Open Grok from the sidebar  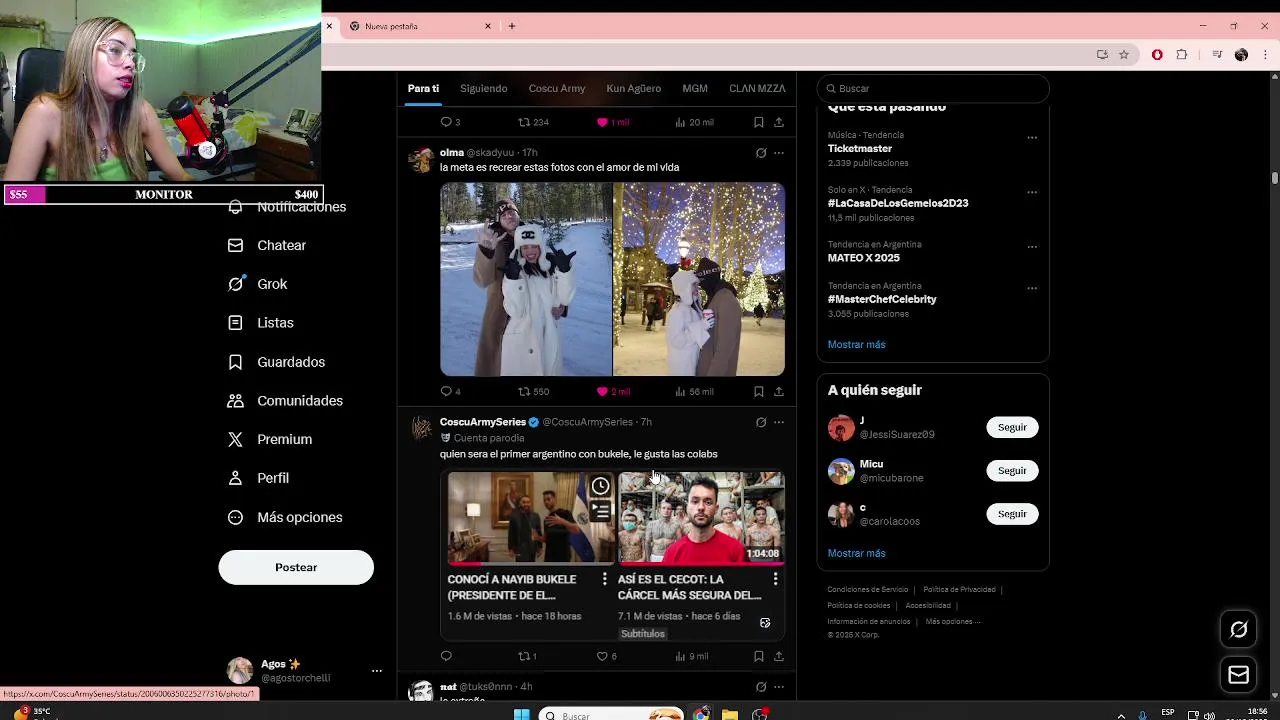(257, 284)
